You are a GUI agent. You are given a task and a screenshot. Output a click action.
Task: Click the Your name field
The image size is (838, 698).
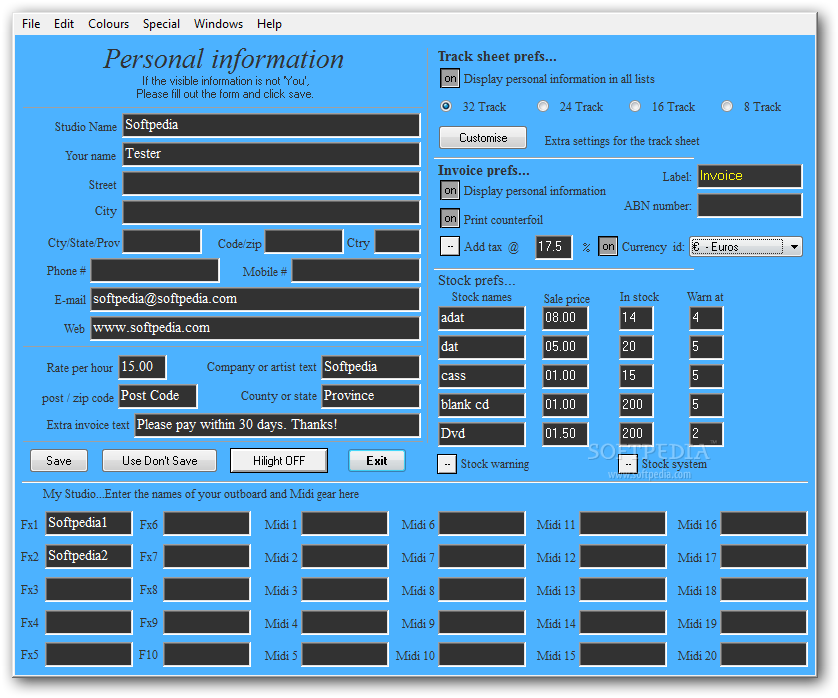coord(271,154)
